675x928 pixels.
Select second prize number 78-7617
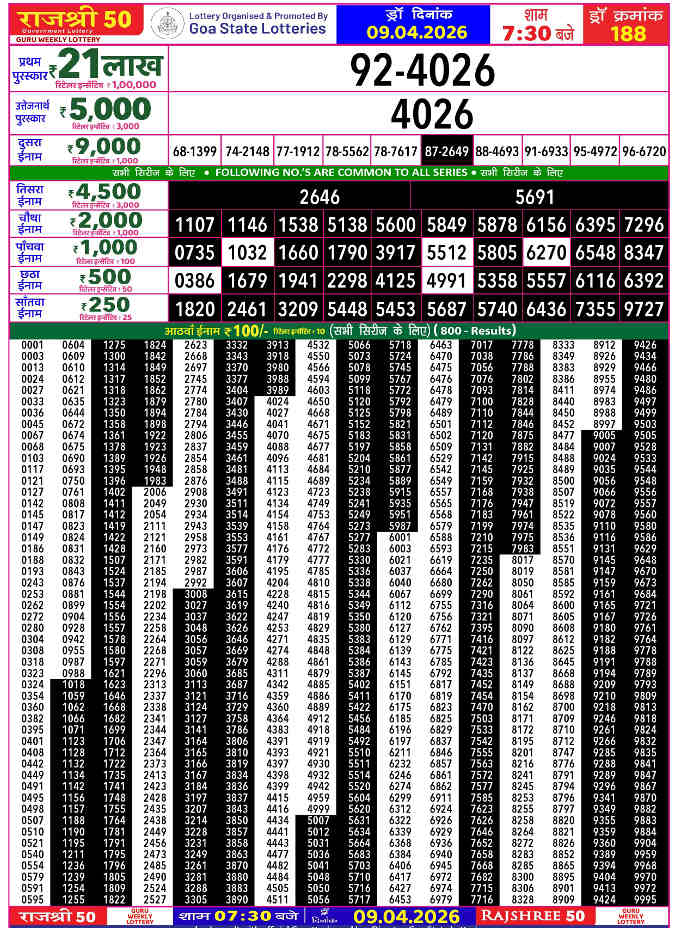pos(396,152)
